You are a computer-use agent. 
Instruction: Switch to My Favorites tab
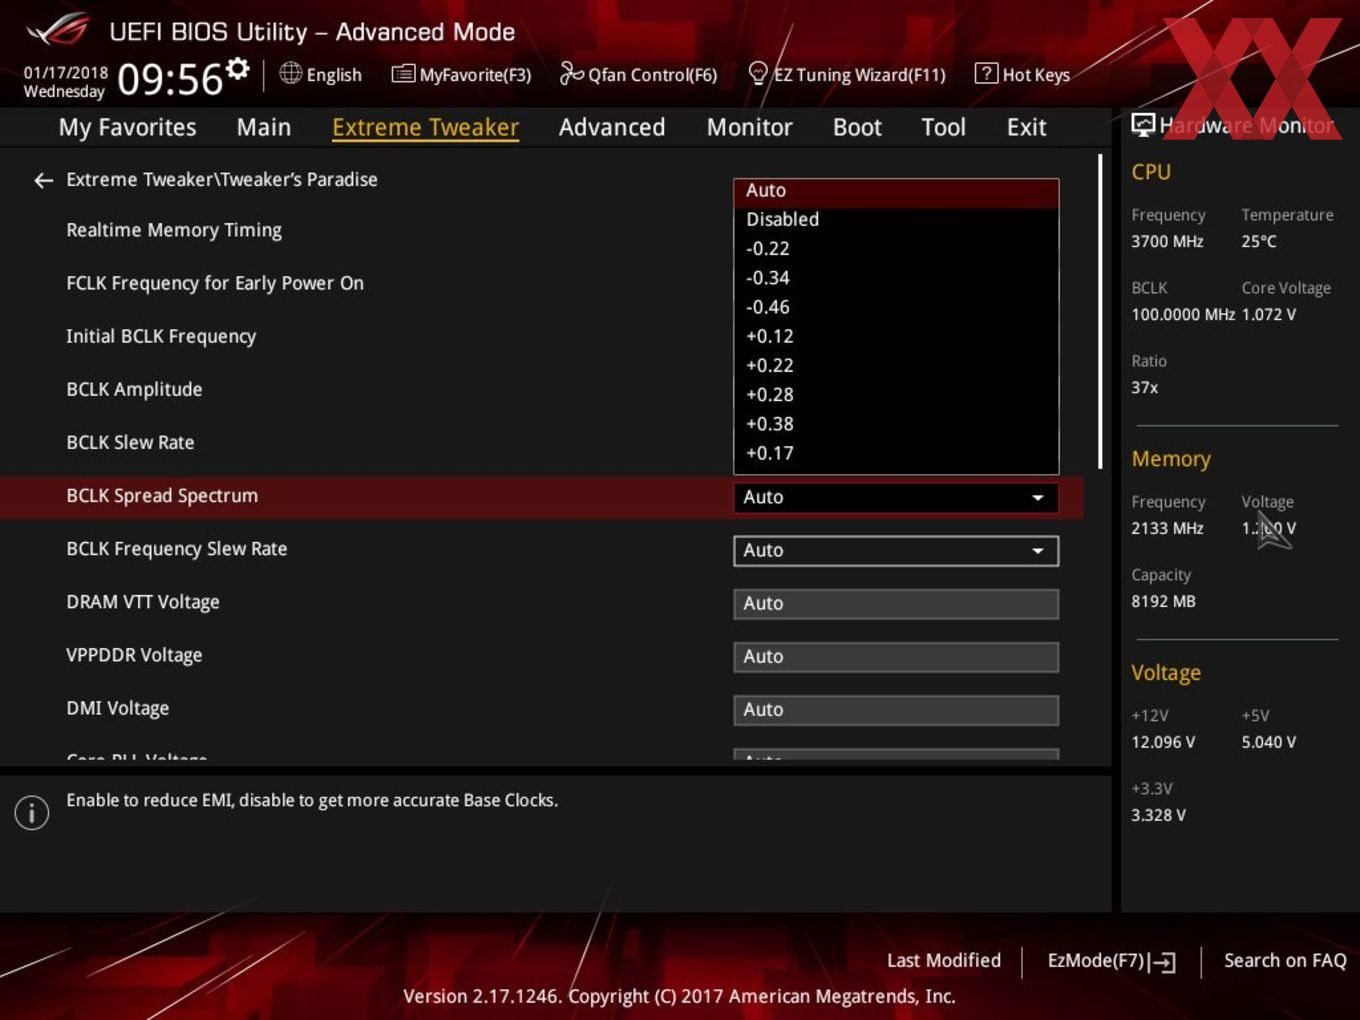[127, 127]
